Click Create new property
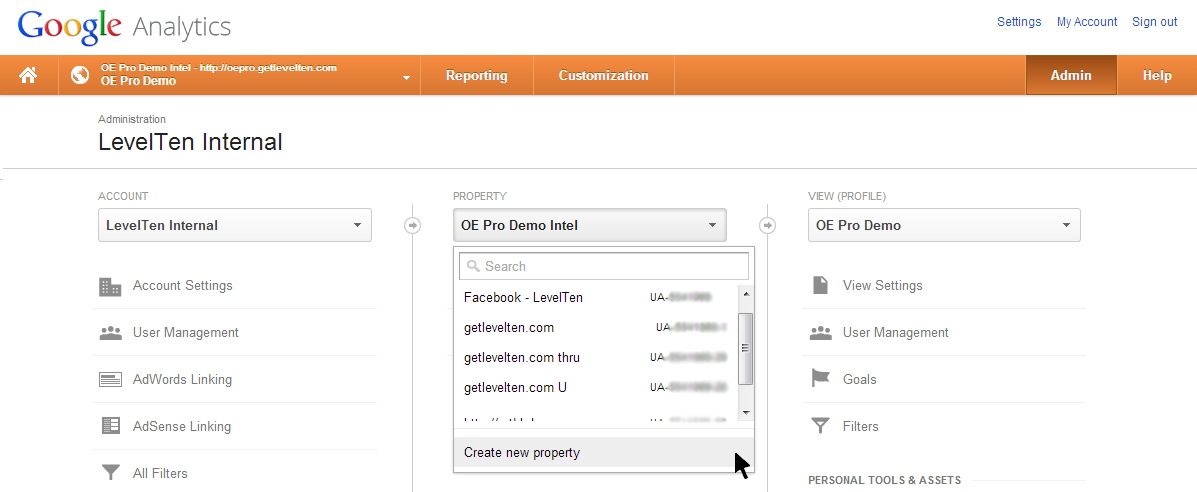Image resolution: width=1197 pixels, height=492 pixels. click(604, 452)
